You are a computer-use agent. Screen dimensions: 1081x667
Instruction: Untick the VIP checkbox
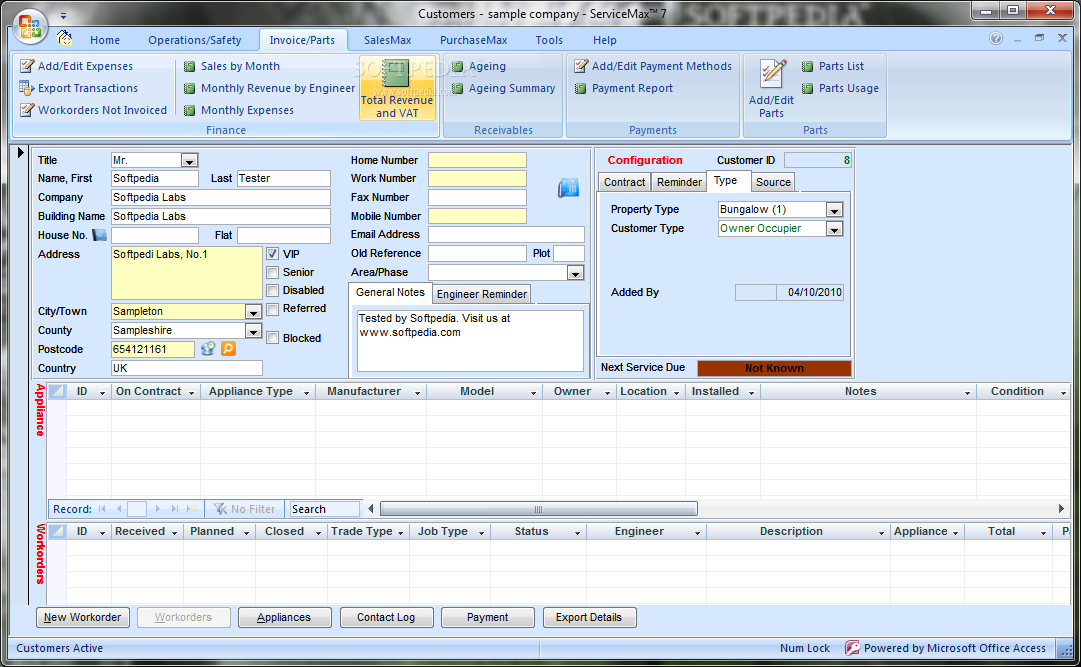pos(273,254)
